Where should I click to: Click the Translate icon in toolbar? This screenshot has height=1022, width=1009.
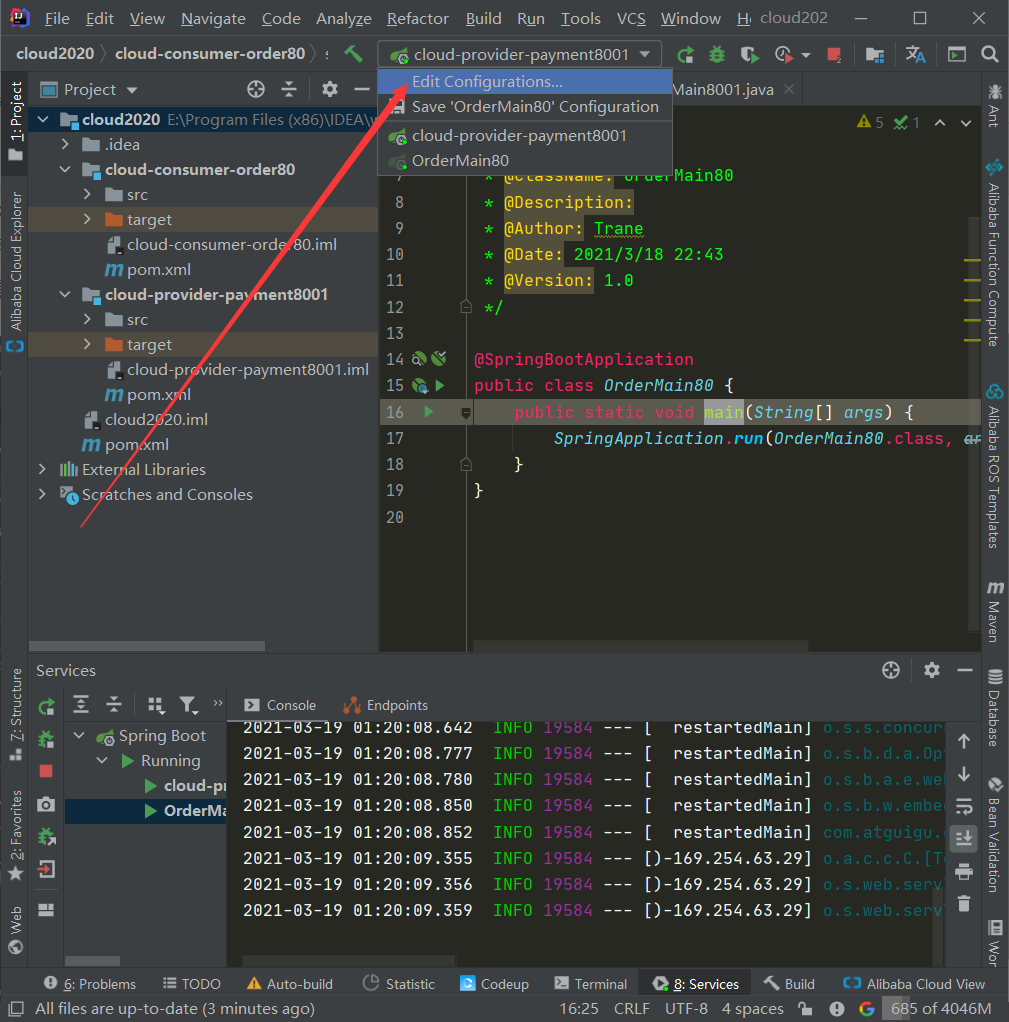coord(915,55)
